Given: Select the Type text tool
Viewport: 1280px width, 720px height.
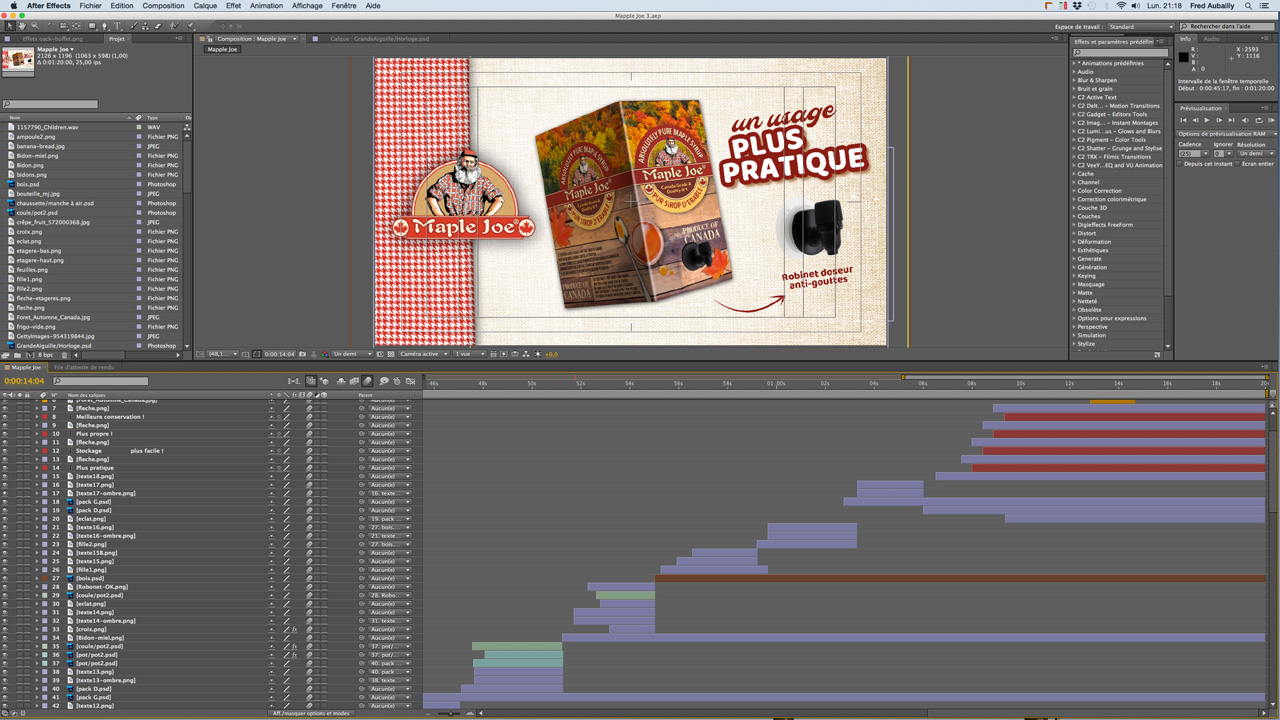Looking at the screenshot, I should (x=117, y=26).
